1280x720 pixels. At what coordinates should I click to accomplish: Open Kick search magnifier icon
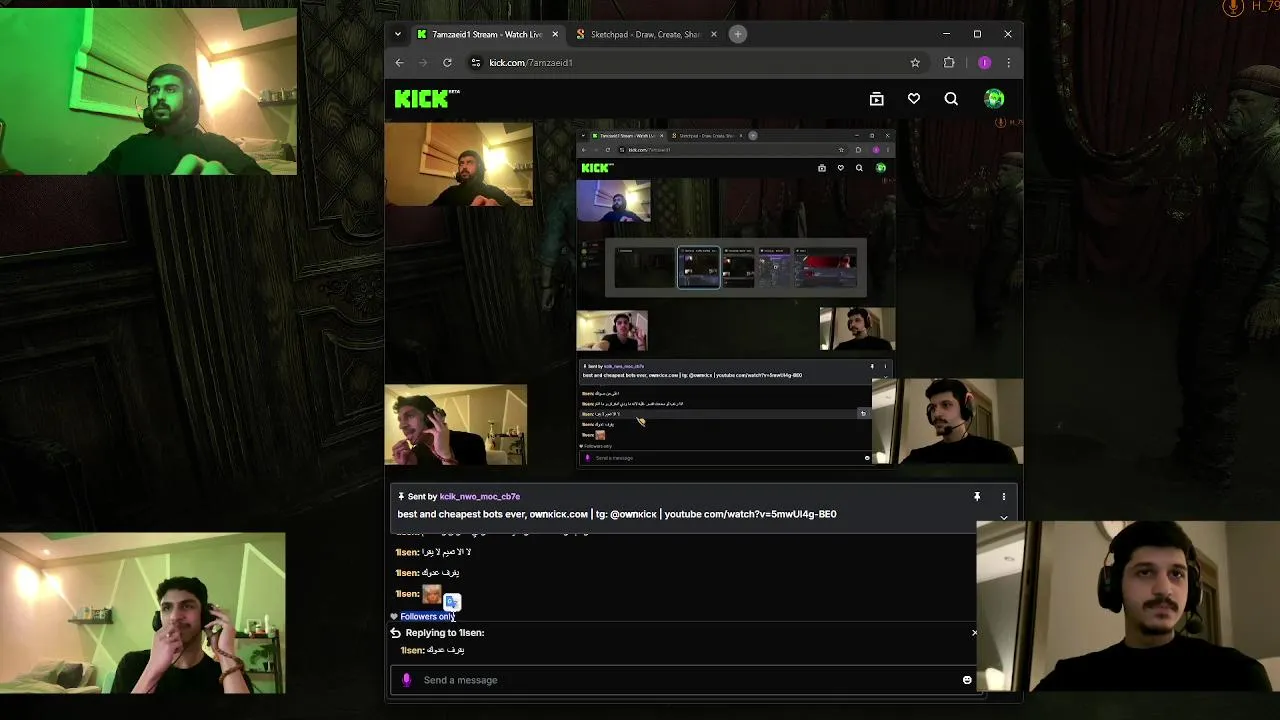tap(951, 99)
